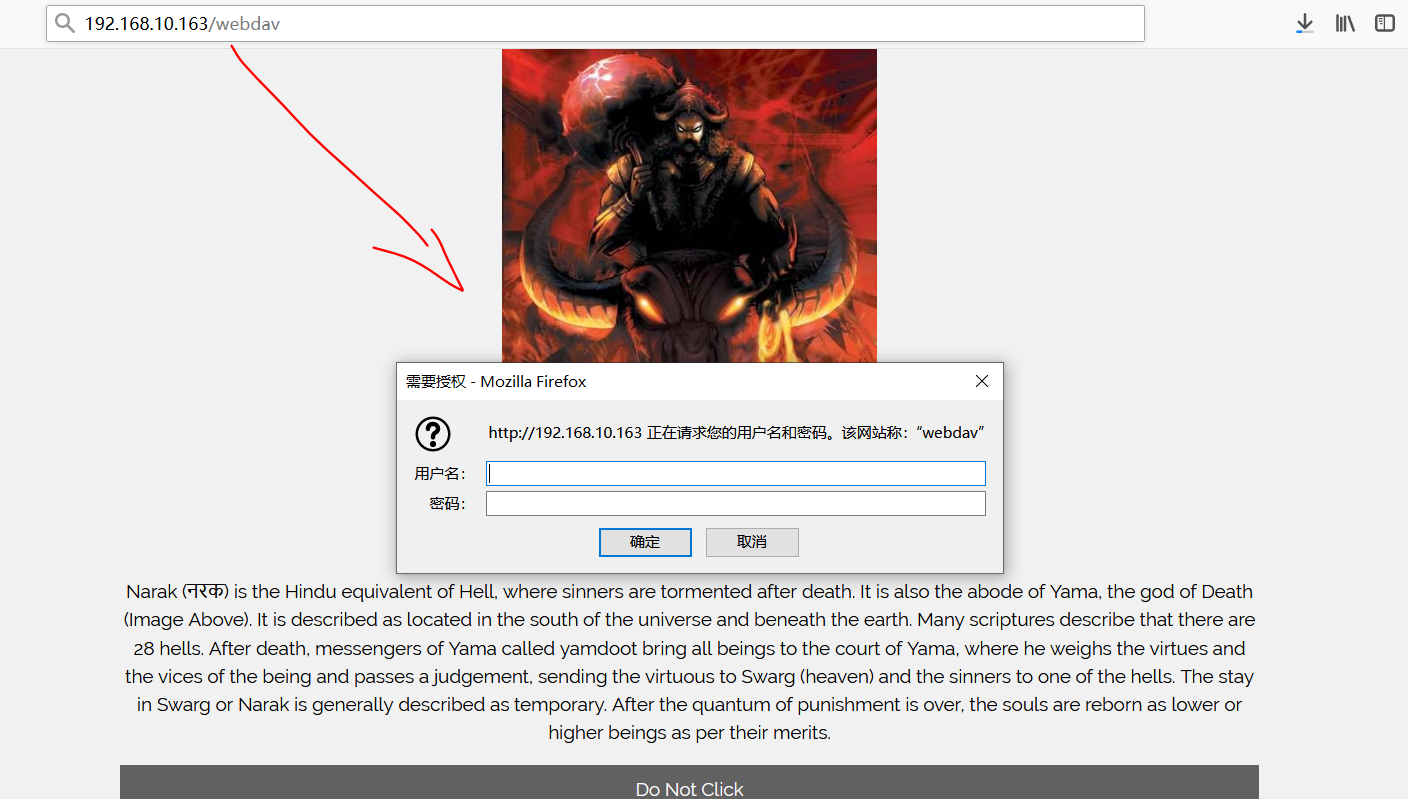Viewport: 1408px width, 799px height.
Task: Open the Firefox downloads arrow icon
Action: tap(1304, 23)
